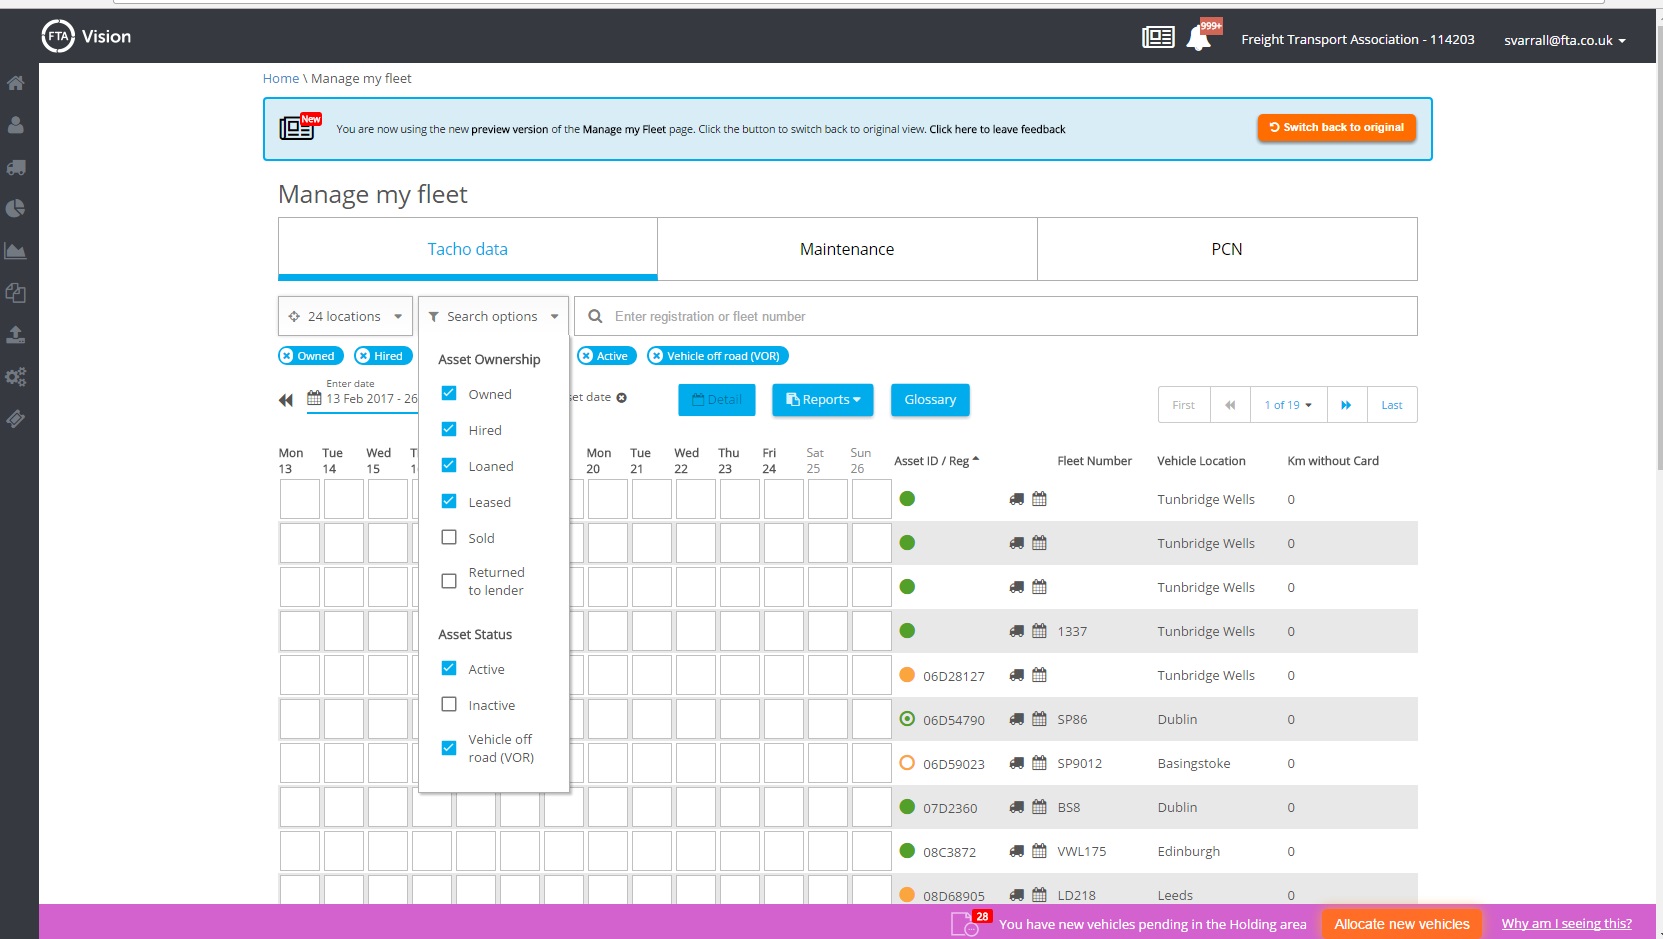Collapse the Search options dropdown
The height and width of the screenshot is (939, 1663).
493,316
